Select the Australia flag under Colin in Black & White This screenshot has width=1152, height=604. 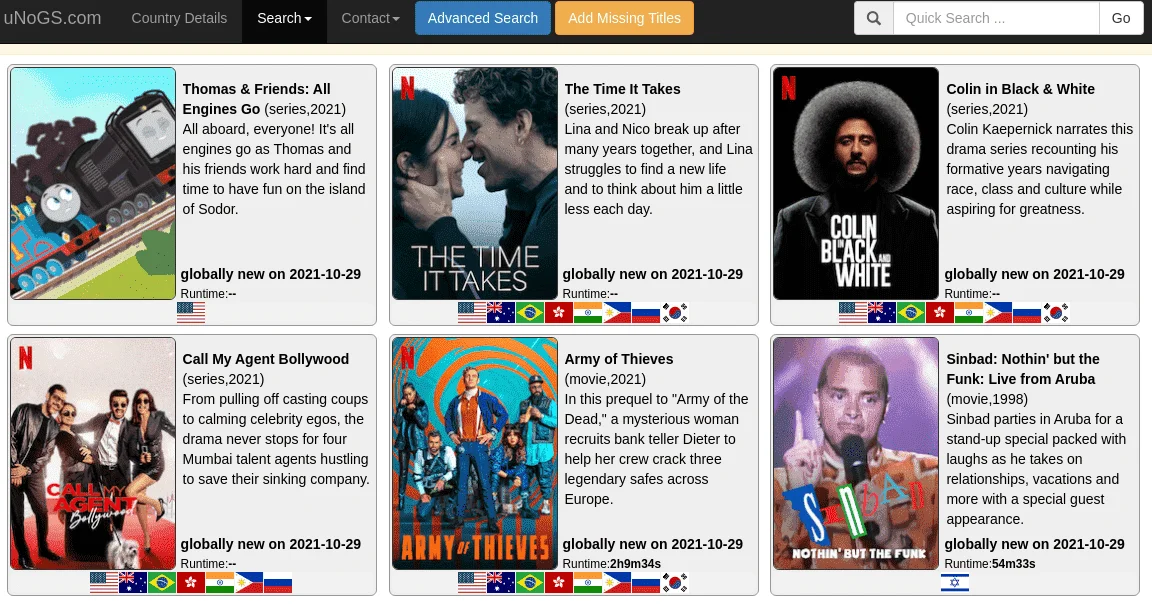click(882, 313)
